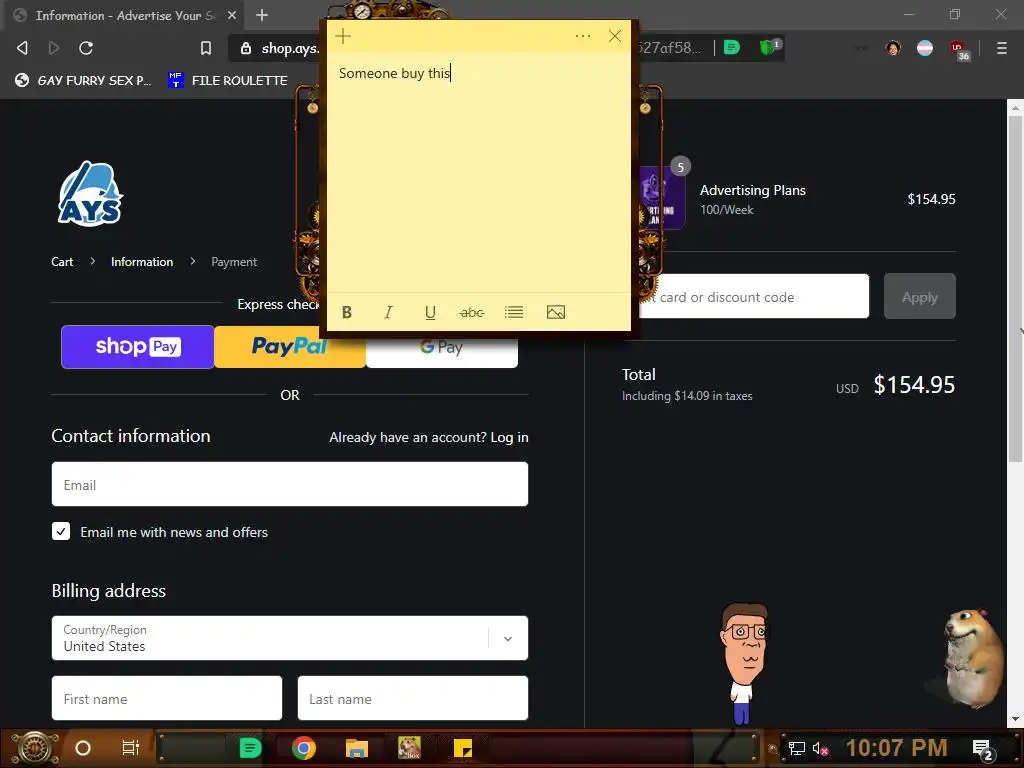Click the green reader mode icon in address bar
This screenshot has height=768, width=1024.
tap(732, 47)
